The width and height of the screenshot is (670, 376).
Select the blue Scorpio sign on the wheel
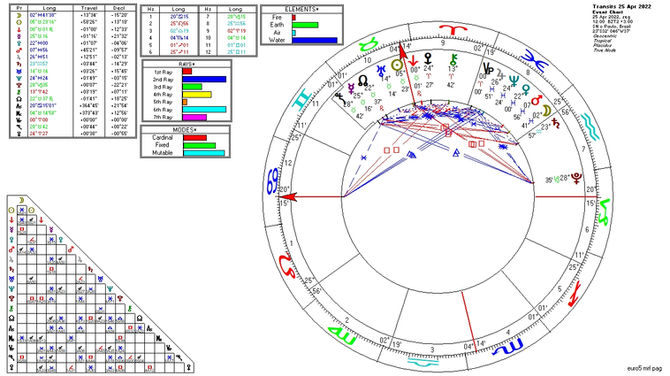[x=508, y=347]
